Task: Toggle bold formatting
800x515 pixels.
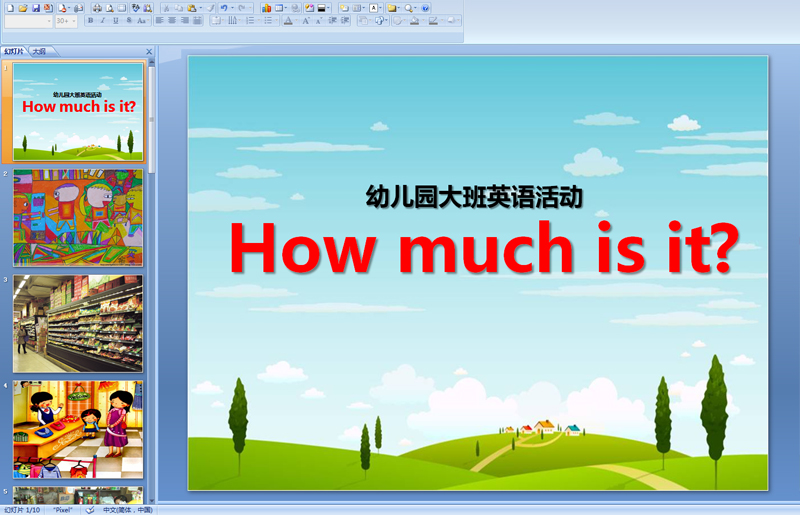Action: 90,20
